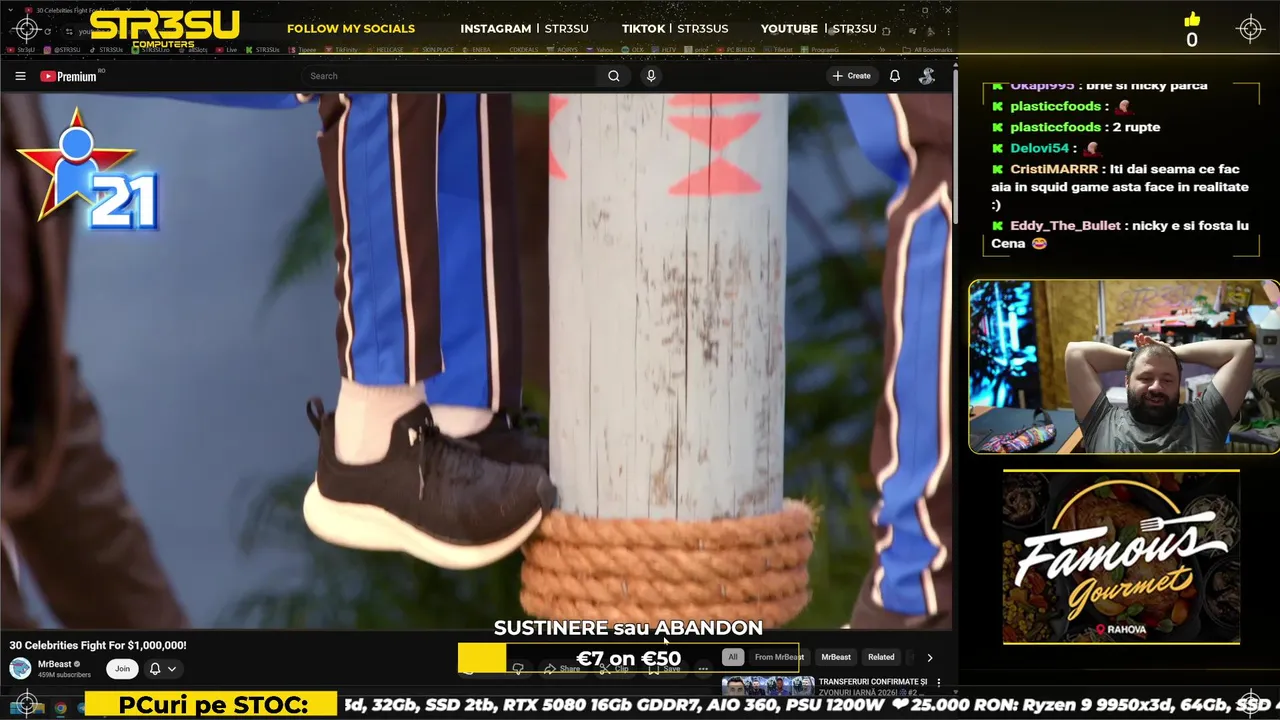Open the Str3sU bookmark
The image size is (1280, 720).
point(21,49)
